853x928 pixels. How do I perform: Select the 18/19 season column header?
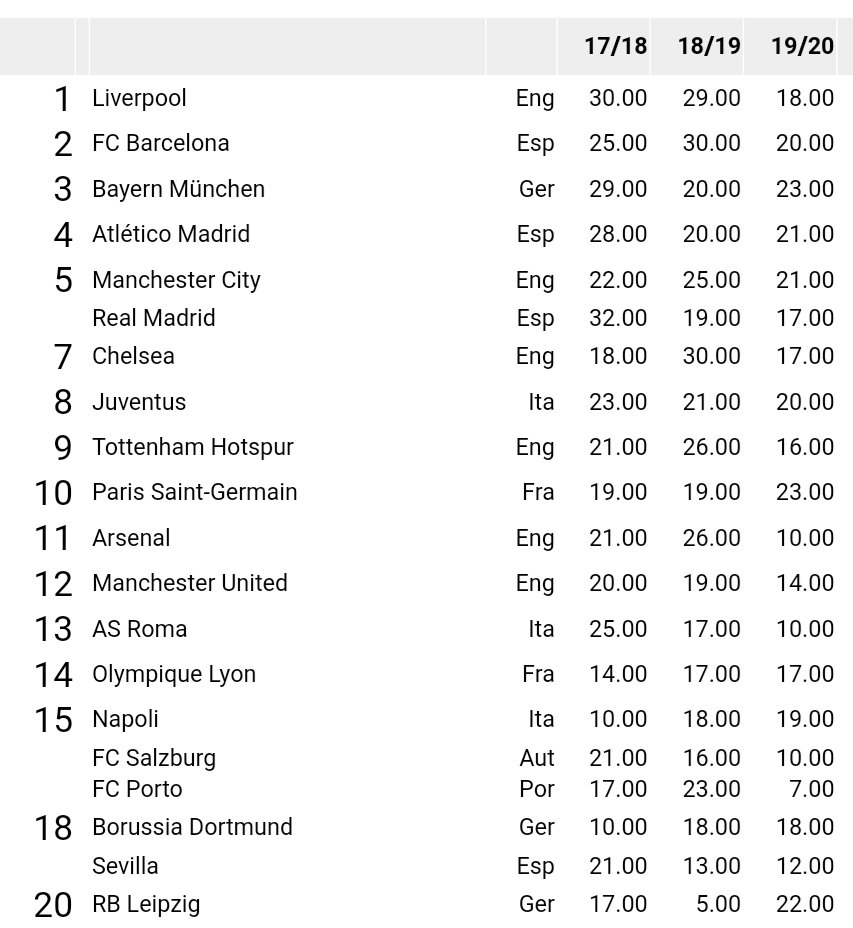tap(709, 46)
